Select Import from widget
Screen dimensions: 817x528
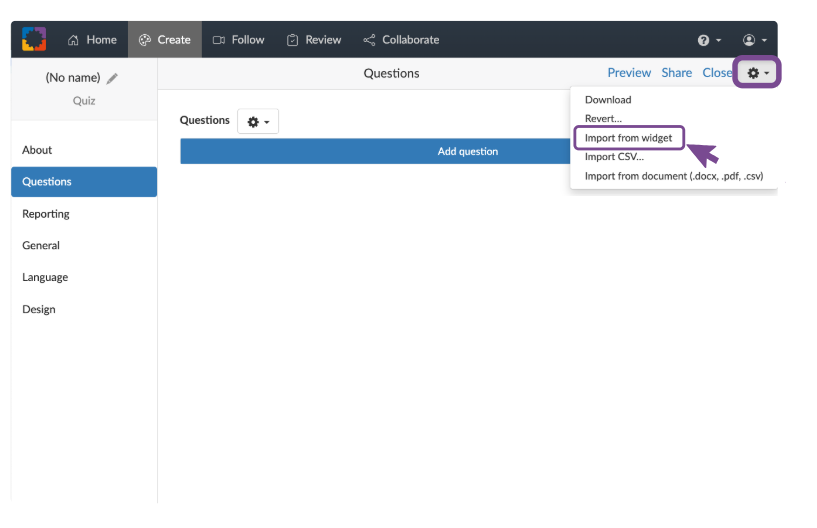628,138
